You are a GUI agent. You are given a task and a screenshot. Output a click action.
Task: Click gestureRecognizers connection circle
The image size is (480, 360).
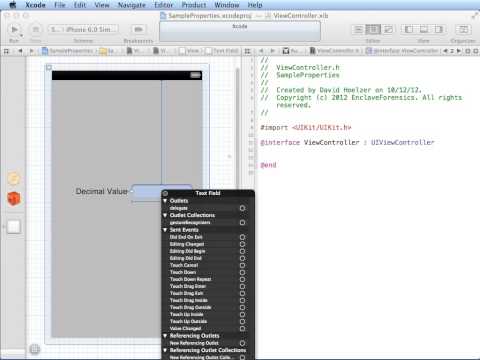242,222
